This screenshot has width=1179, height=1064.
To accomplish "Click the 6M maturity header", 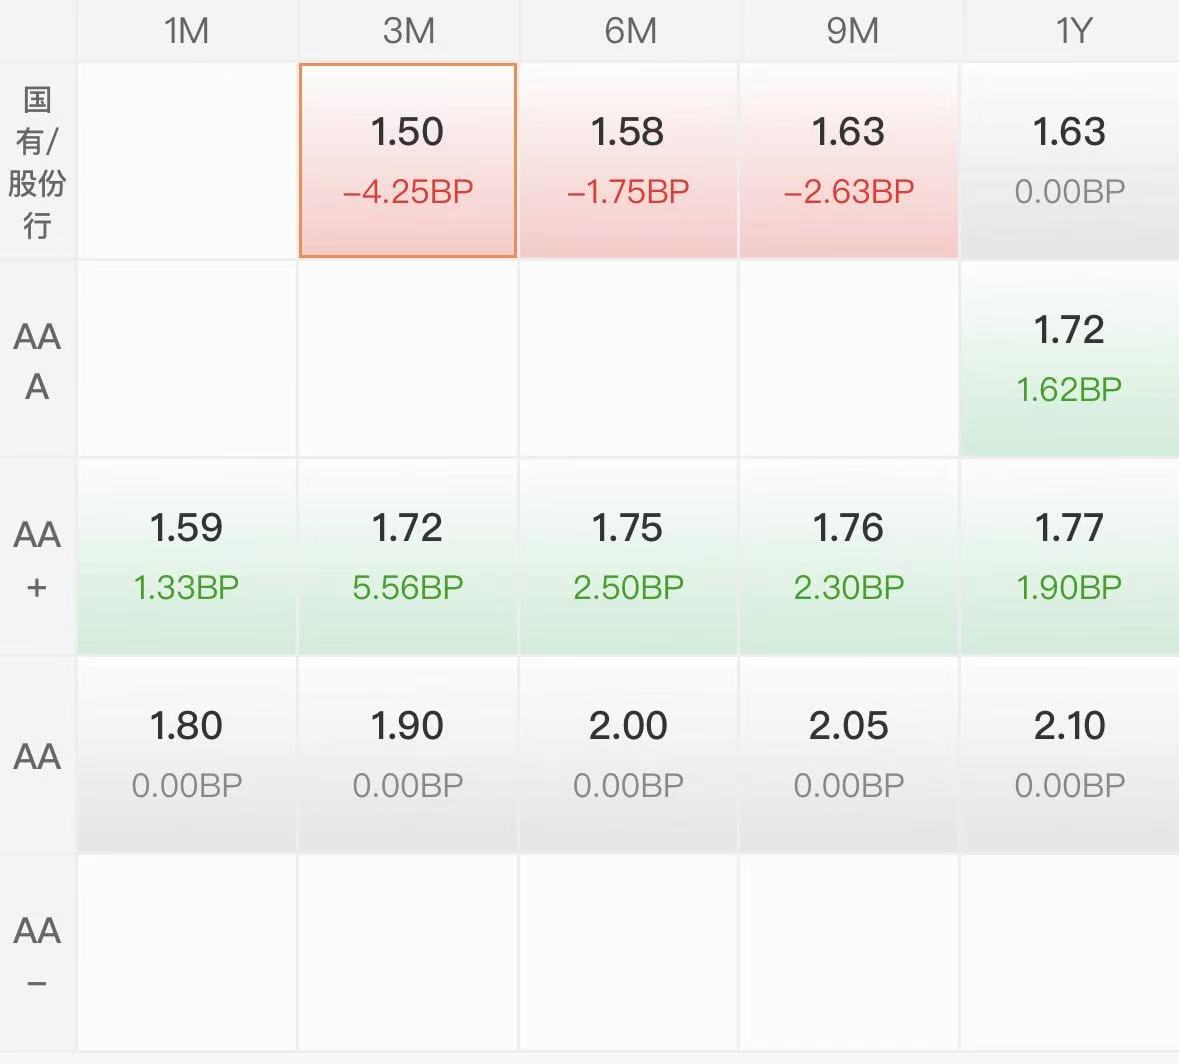I will 629,31.
